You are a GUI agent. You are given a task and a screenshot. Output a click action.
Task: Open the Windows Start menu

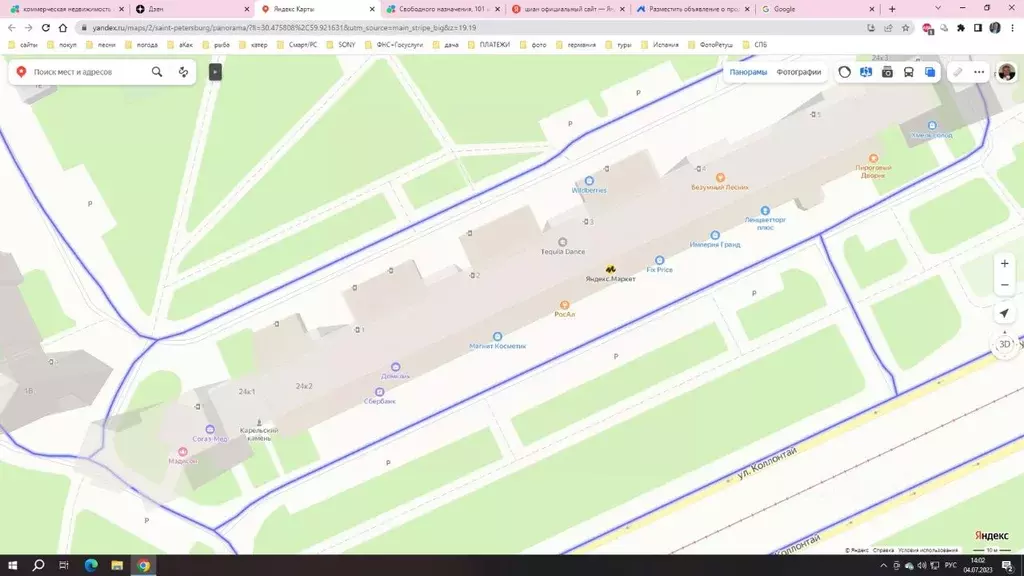12,565
